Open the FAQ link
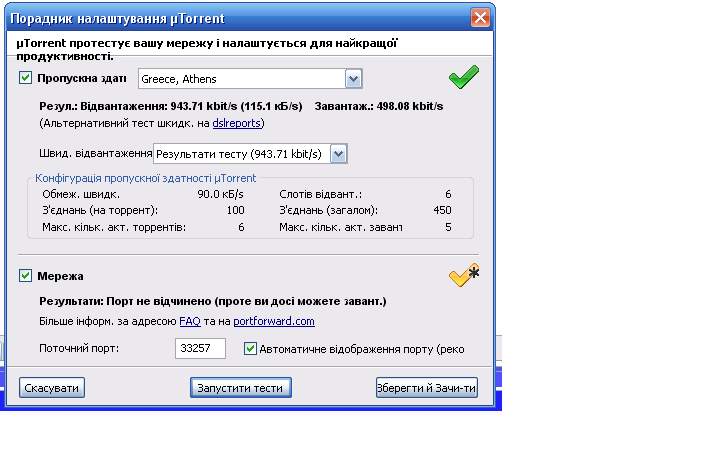 pyautogui.click(x=190, y=321)
